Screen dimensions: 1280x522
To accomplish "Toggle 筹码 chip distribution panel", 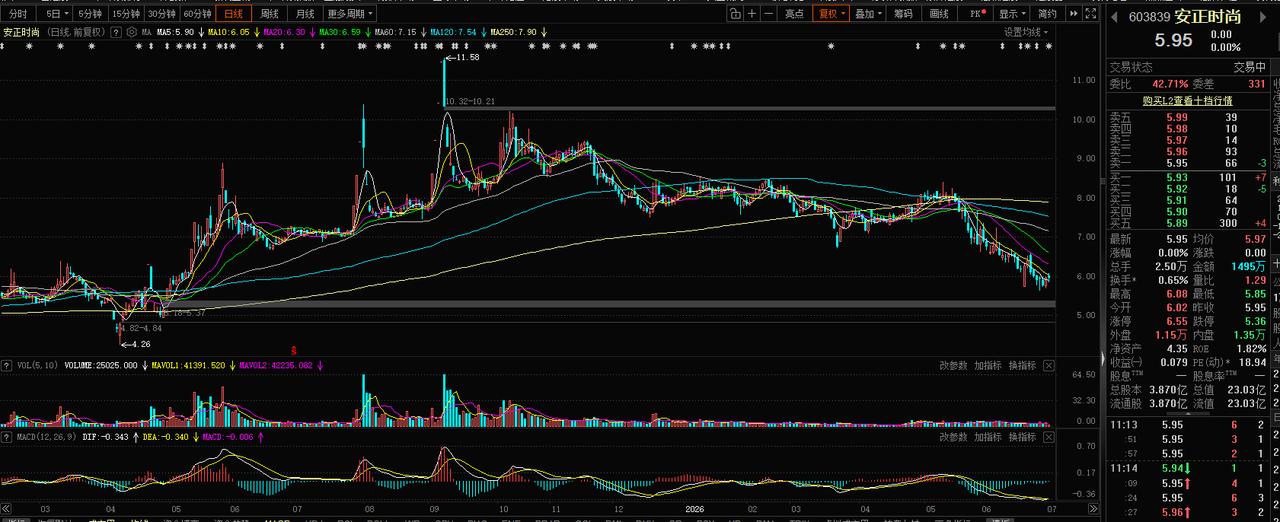I will (903, 14).
